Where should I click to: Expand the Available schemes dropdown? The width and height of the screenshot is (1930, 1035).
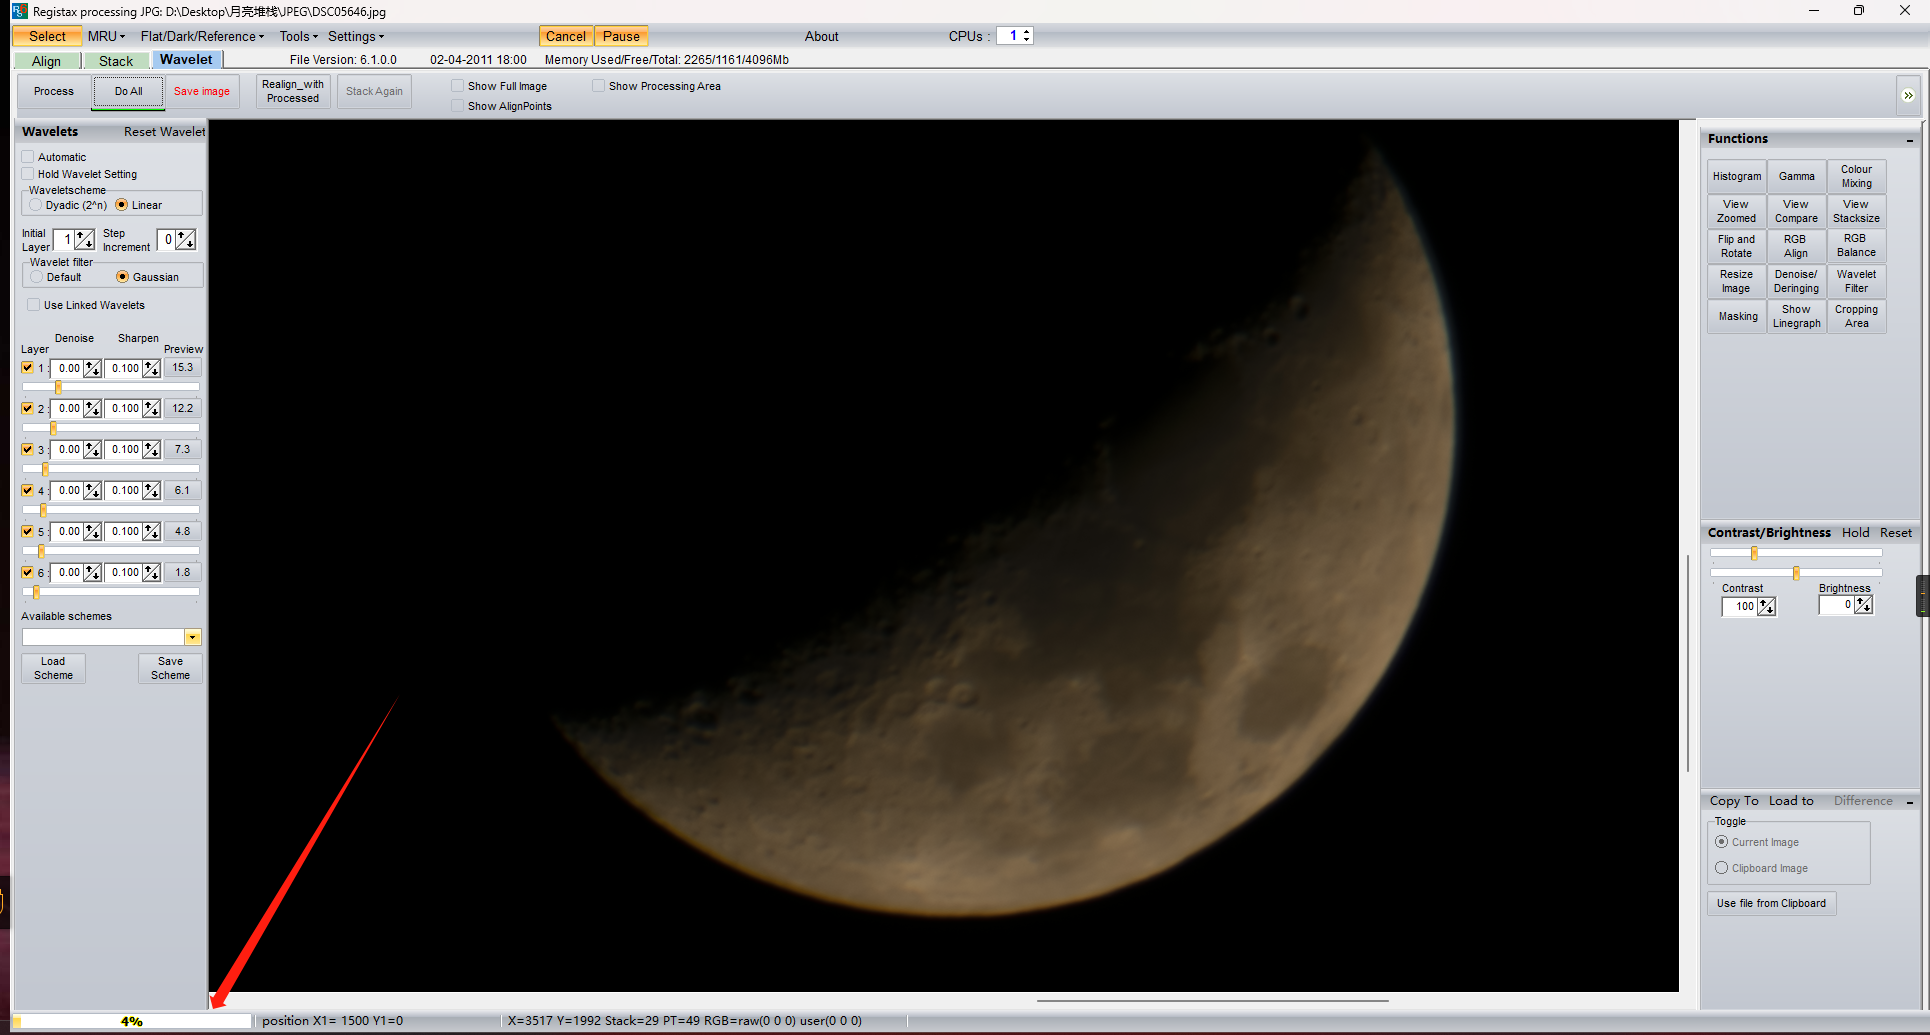193,638
